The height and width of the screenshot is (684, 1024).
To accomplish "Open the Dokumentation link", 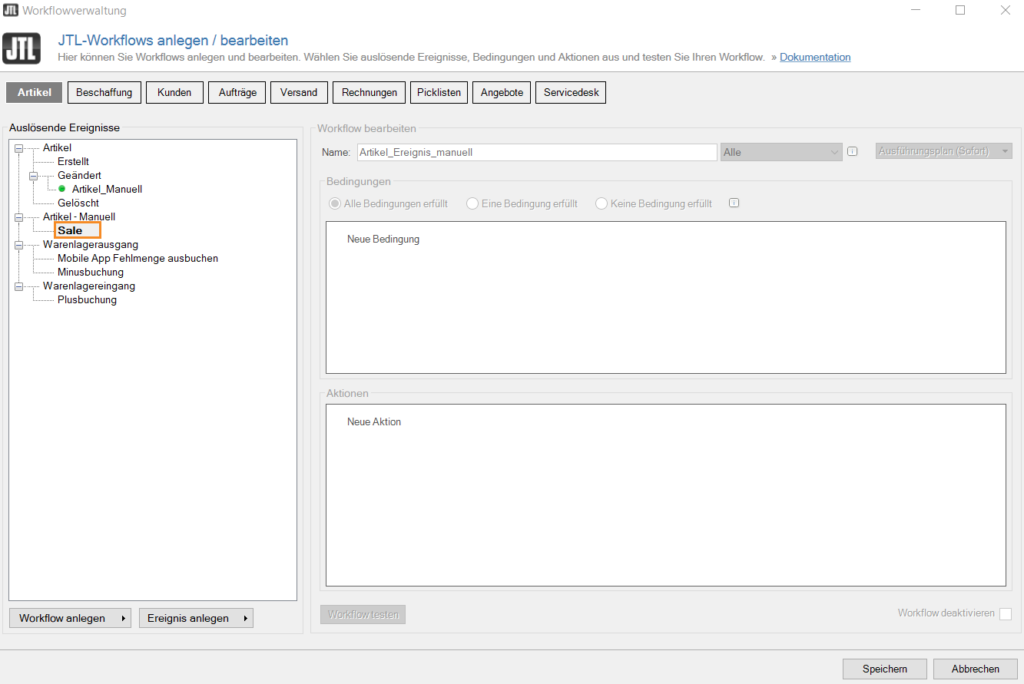I will [815, 57].
